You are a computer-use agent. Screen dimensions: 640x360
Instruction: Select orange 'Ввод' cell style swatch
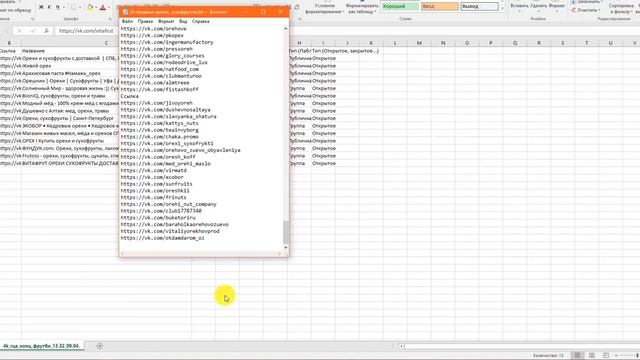[440, 7]
